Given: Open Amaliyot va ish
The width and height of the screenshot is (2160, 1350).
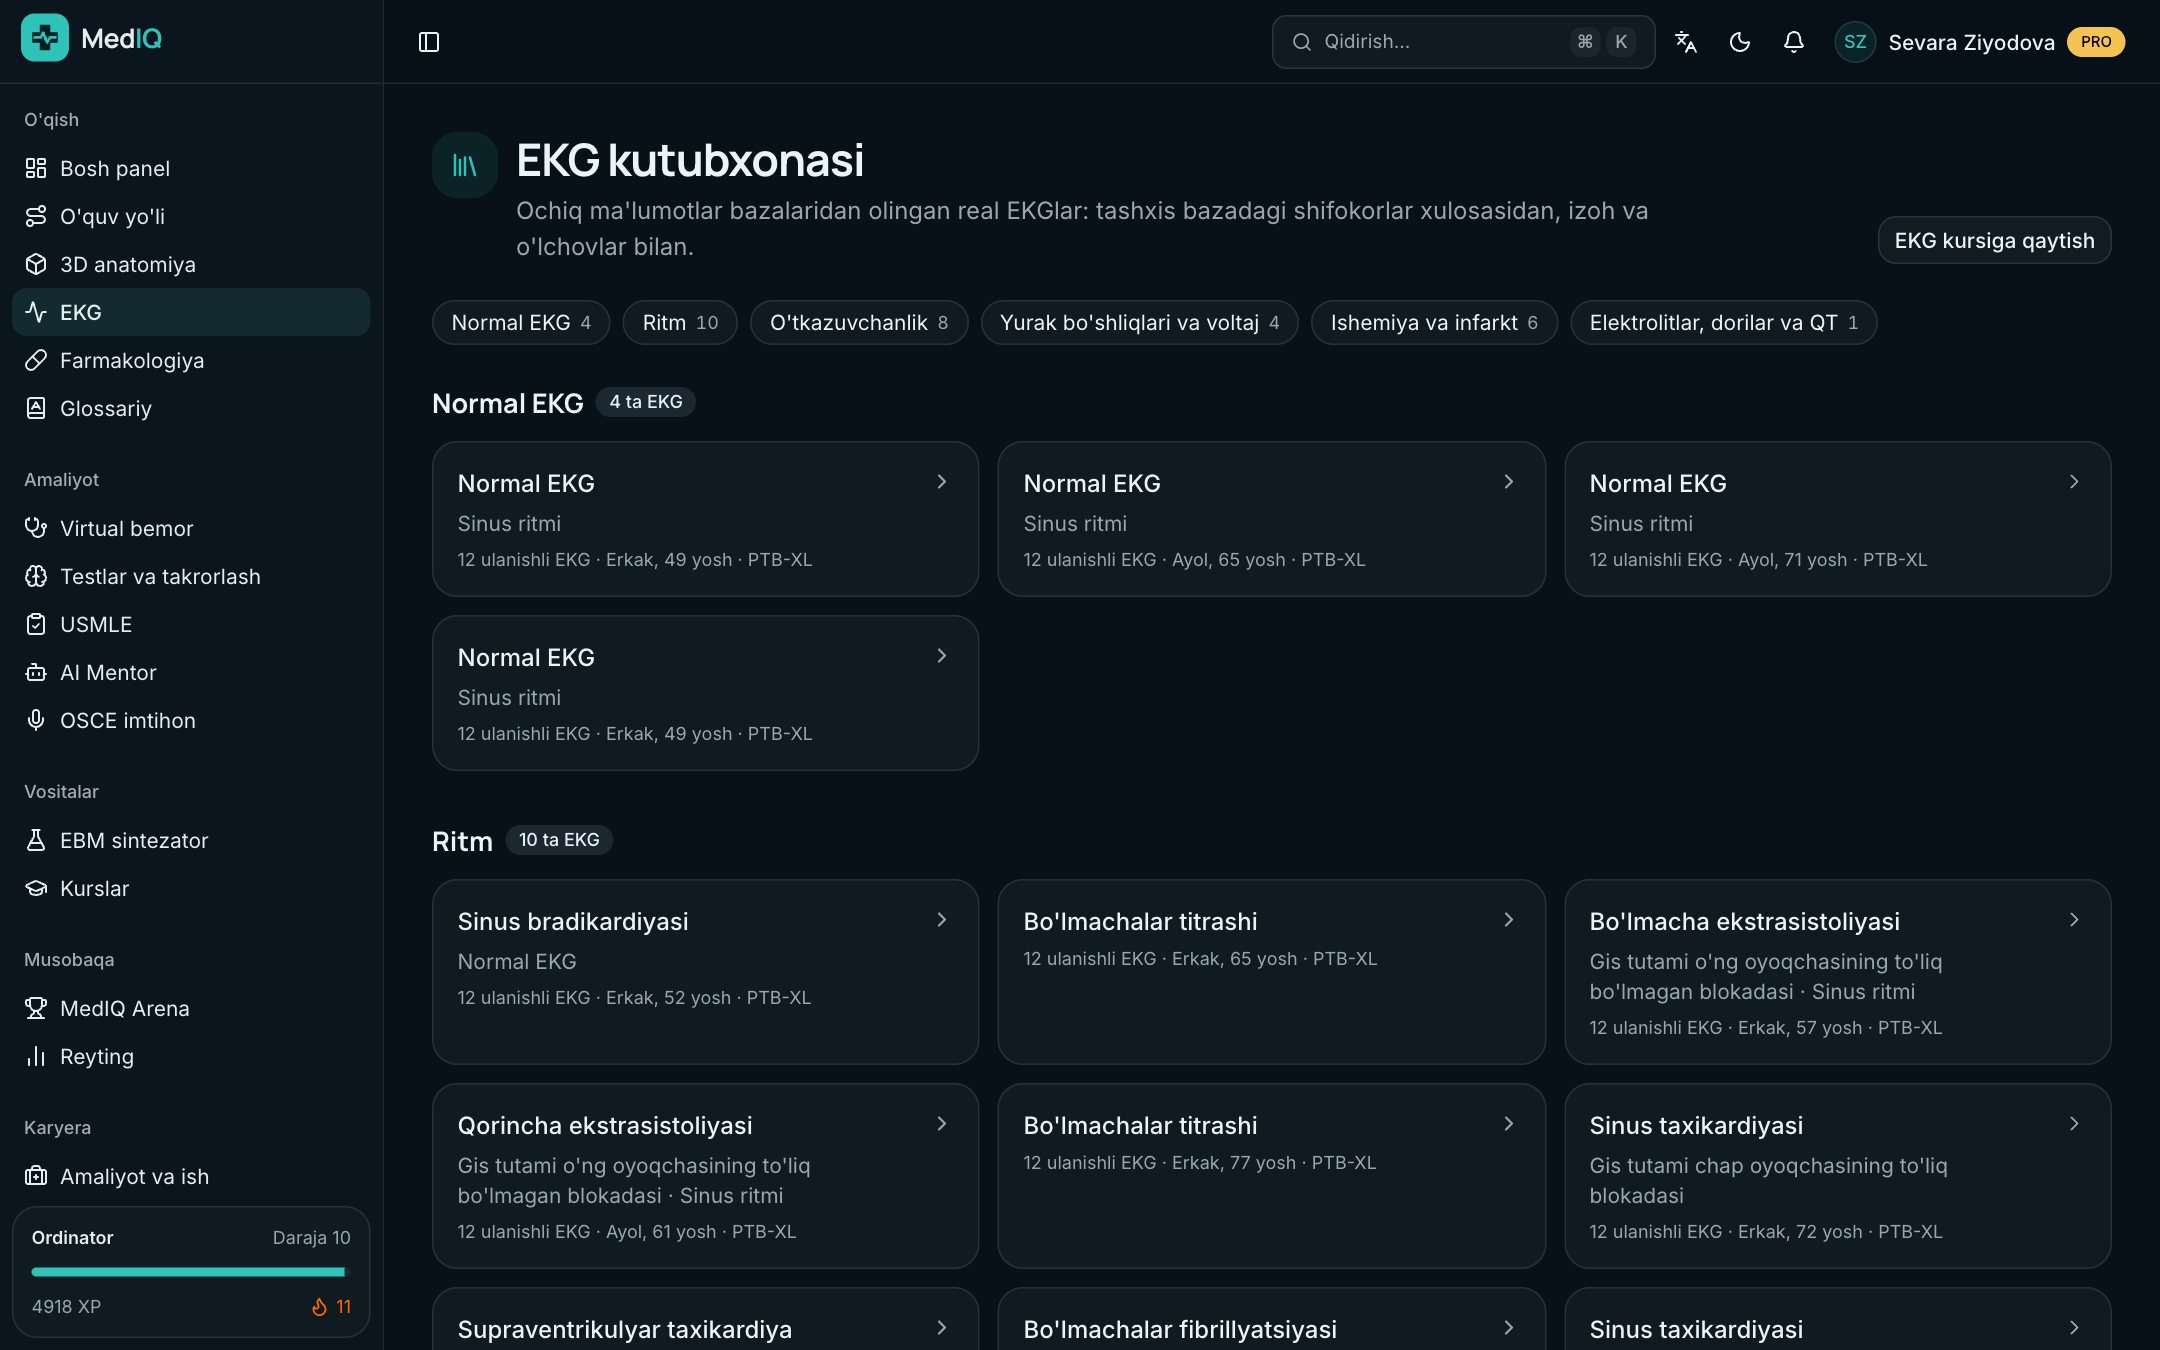Looking at the screenshot, I should (x=191, y=1176).
